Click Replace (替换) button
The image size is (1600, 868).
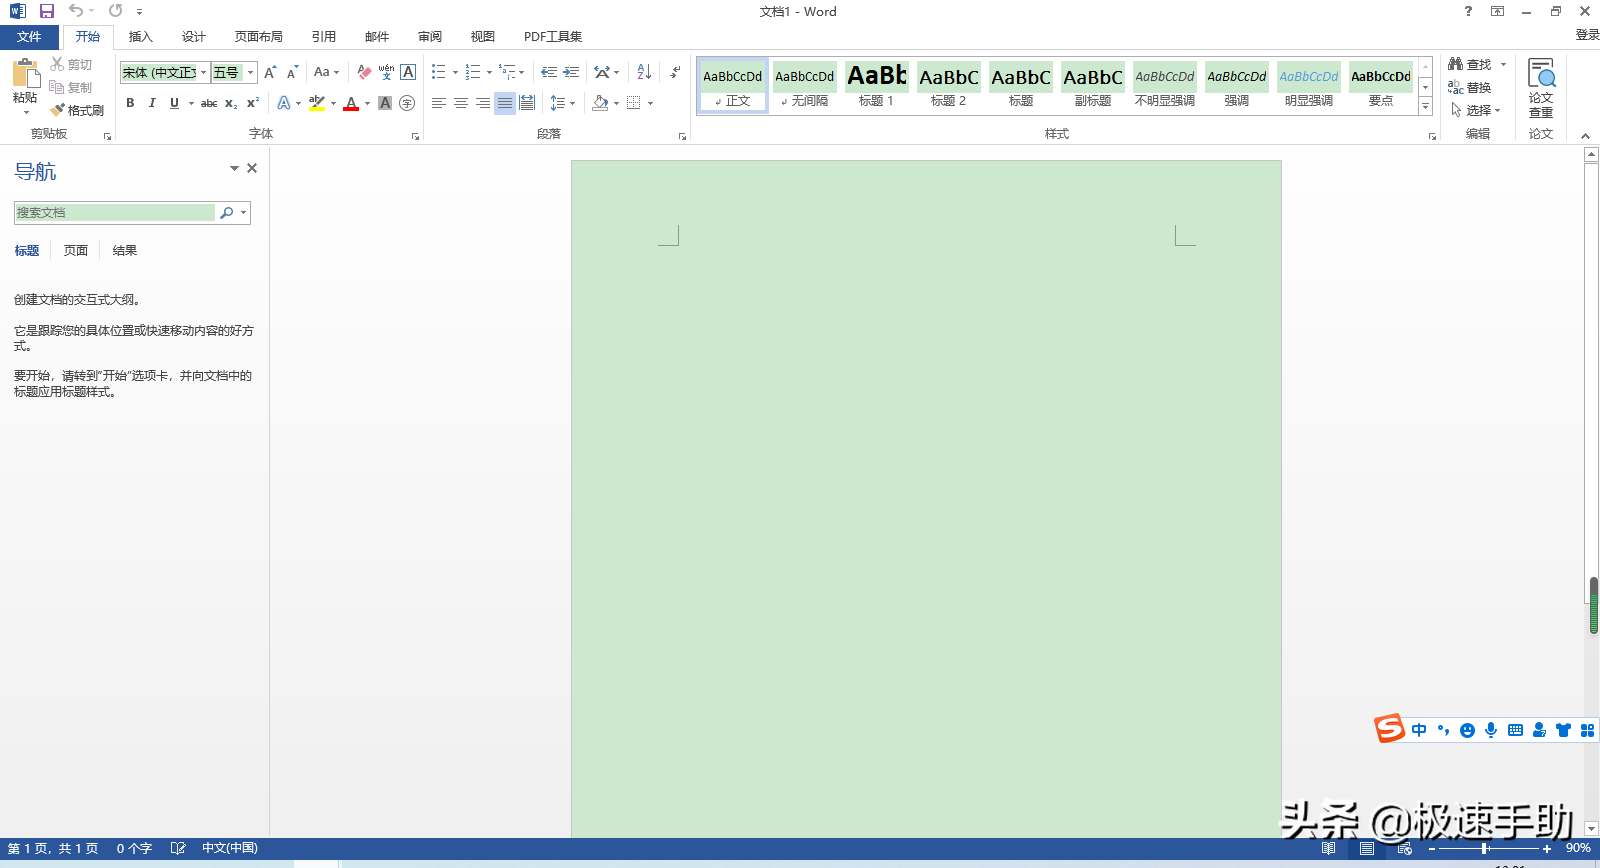tap(1470, 87)
